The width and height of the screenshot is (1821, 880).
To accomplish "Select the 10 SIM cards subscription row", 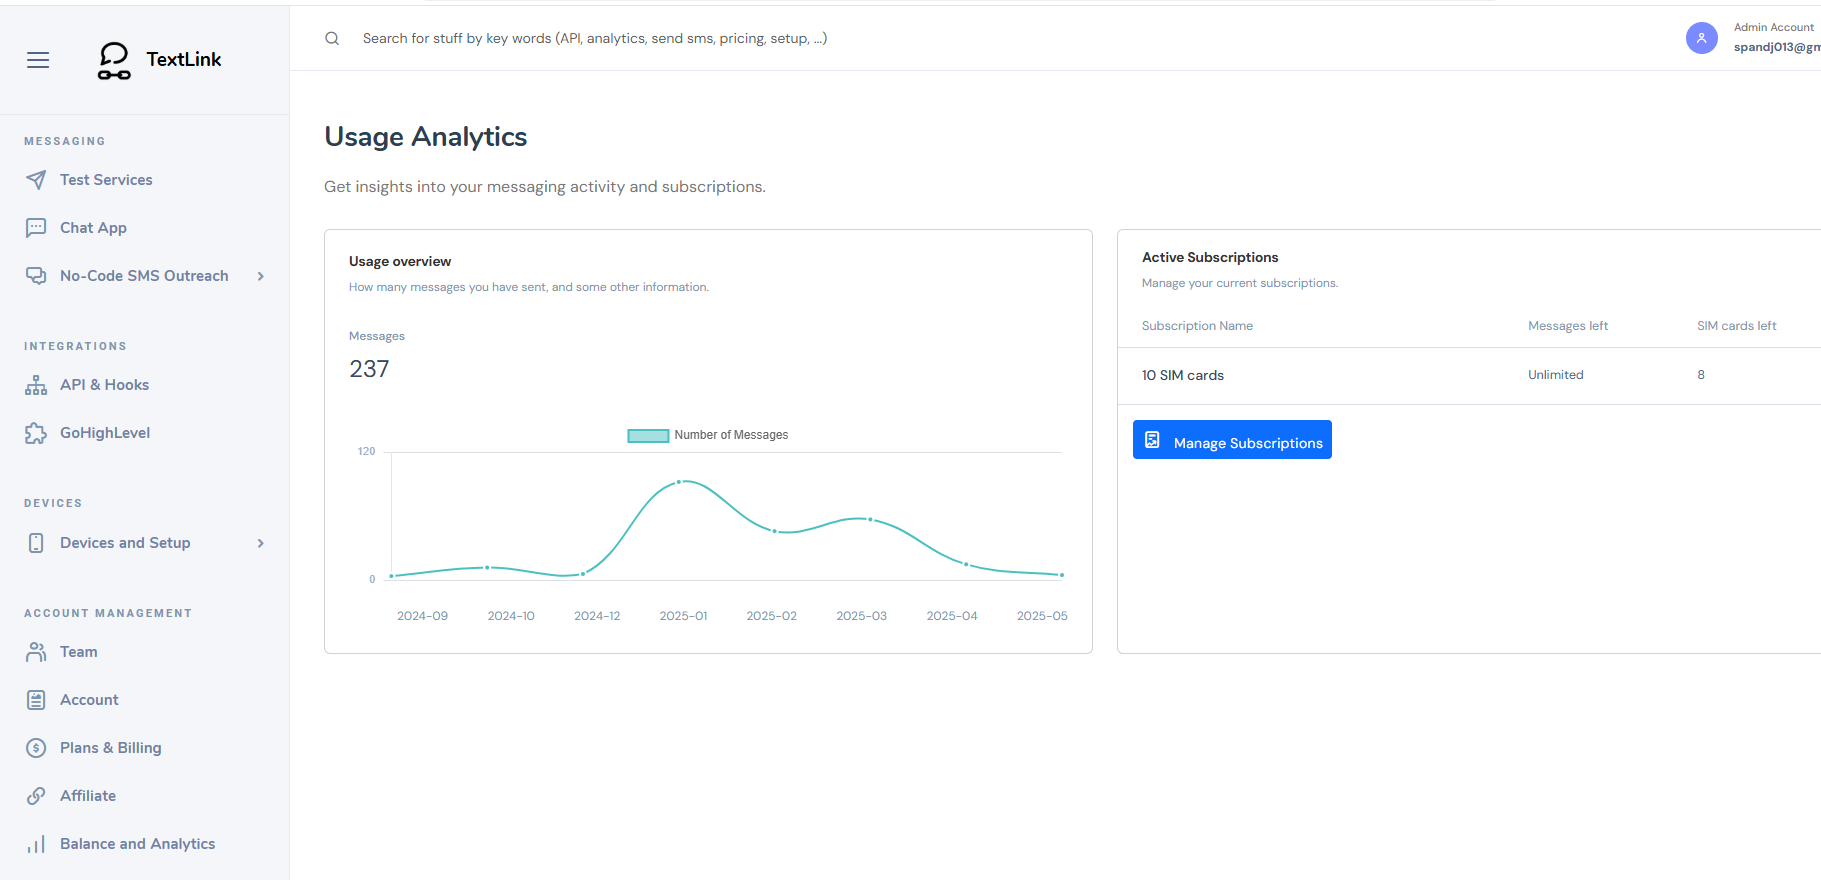I will coord(1183,376).
